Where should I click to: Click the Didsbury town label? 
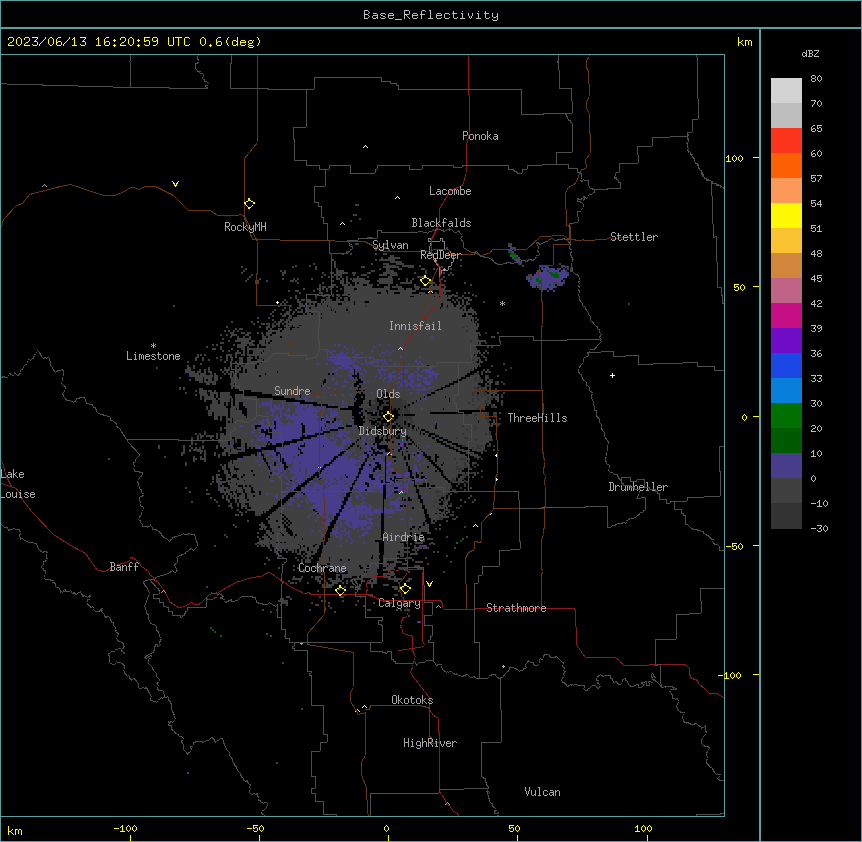(383, 431)
